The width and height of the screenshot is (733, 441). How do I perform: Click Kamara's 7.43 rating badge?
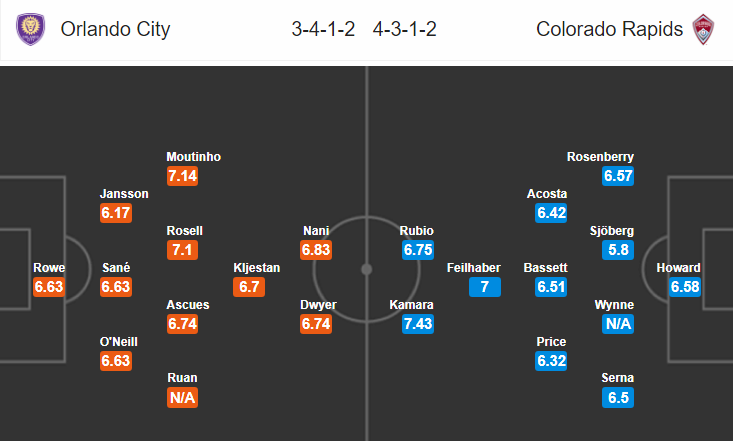(x=418, y=324)
